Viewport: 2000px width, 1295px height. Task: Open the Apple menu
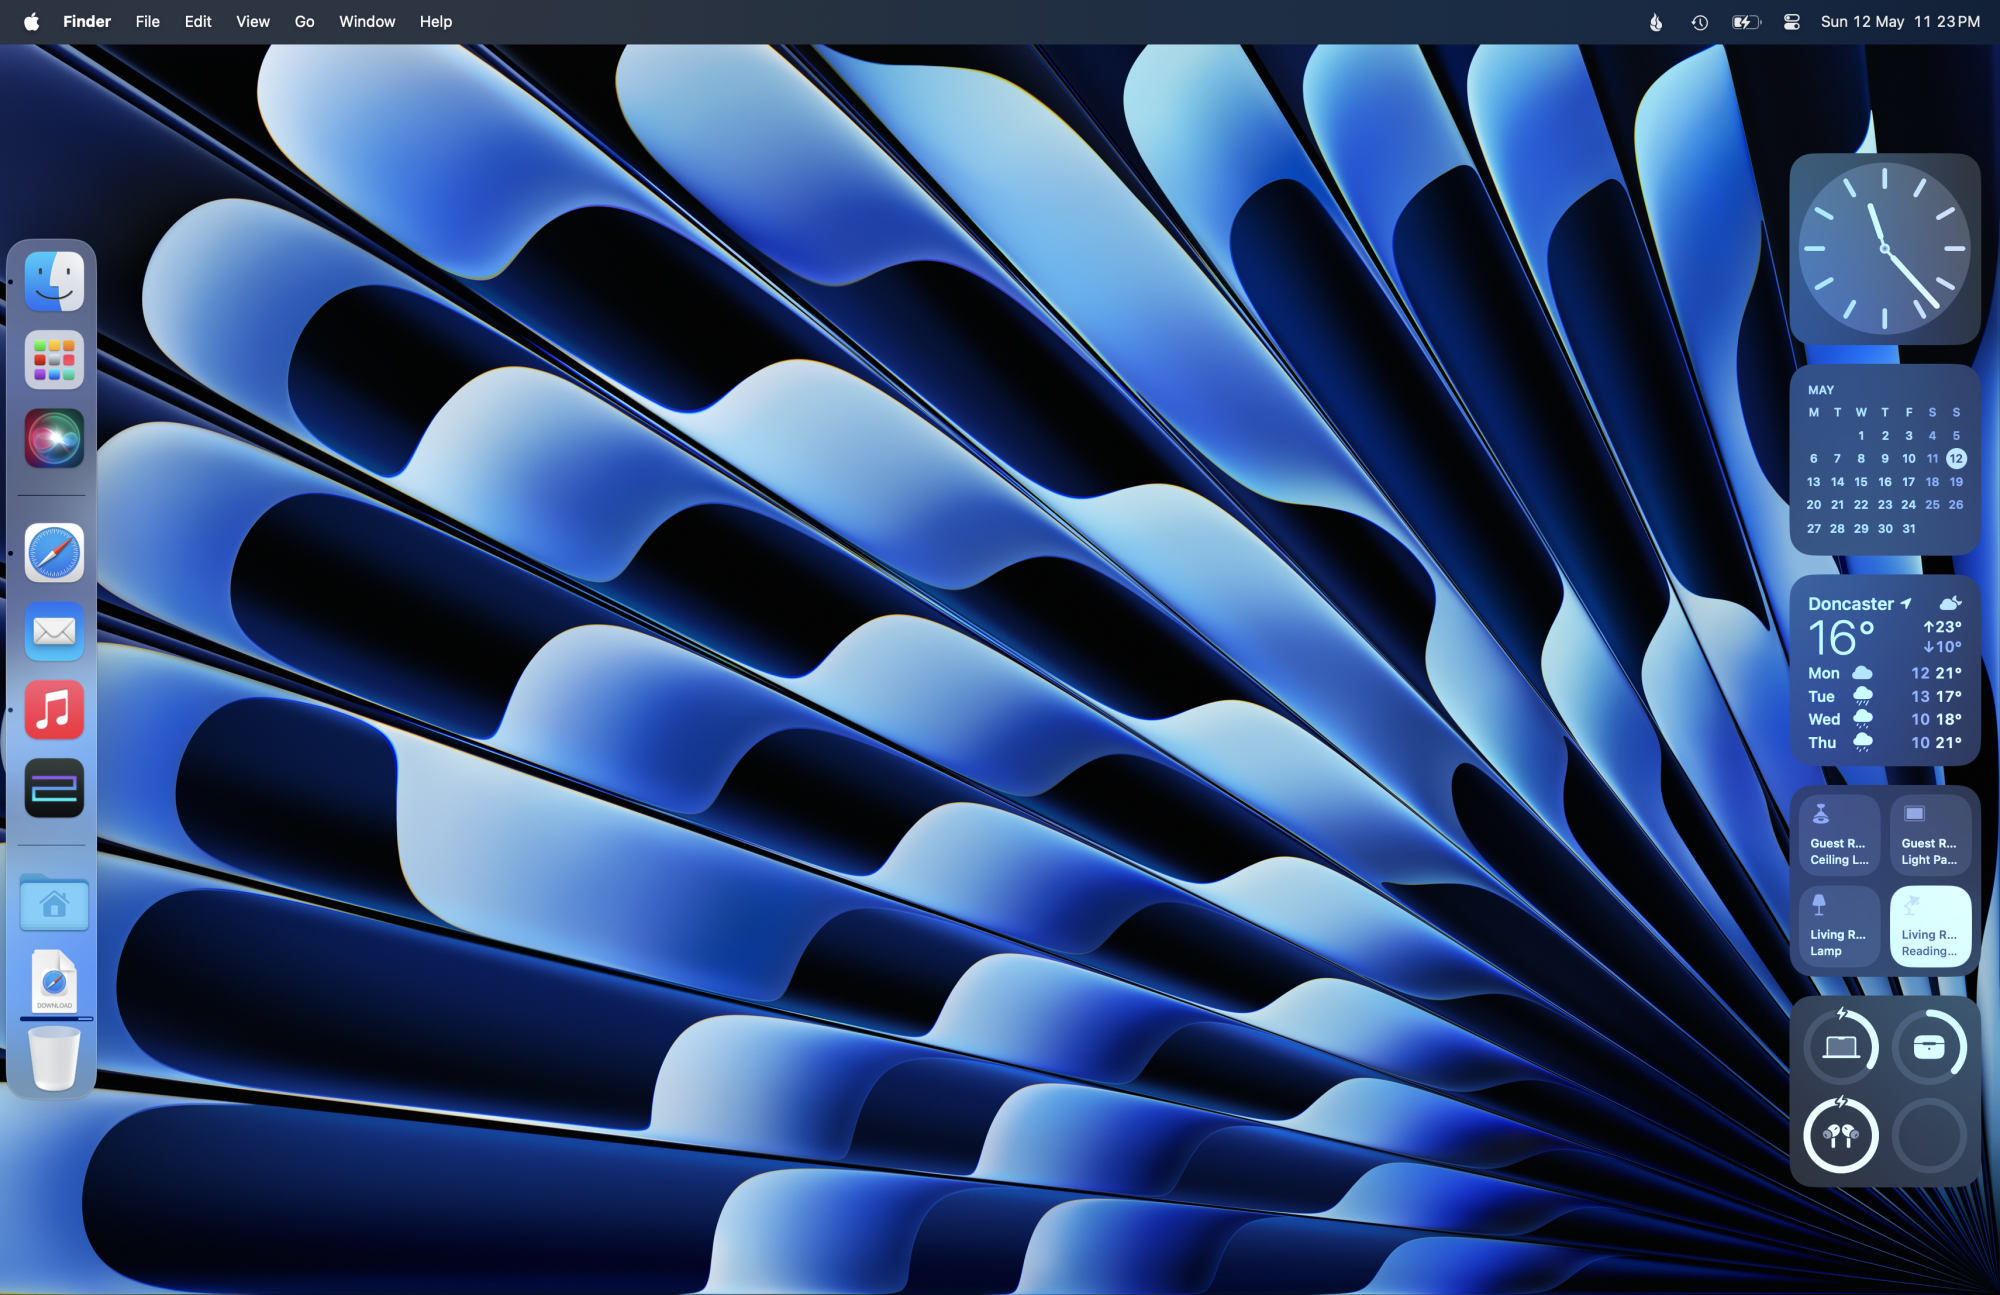pyautogui.click(x=31, y=21)
